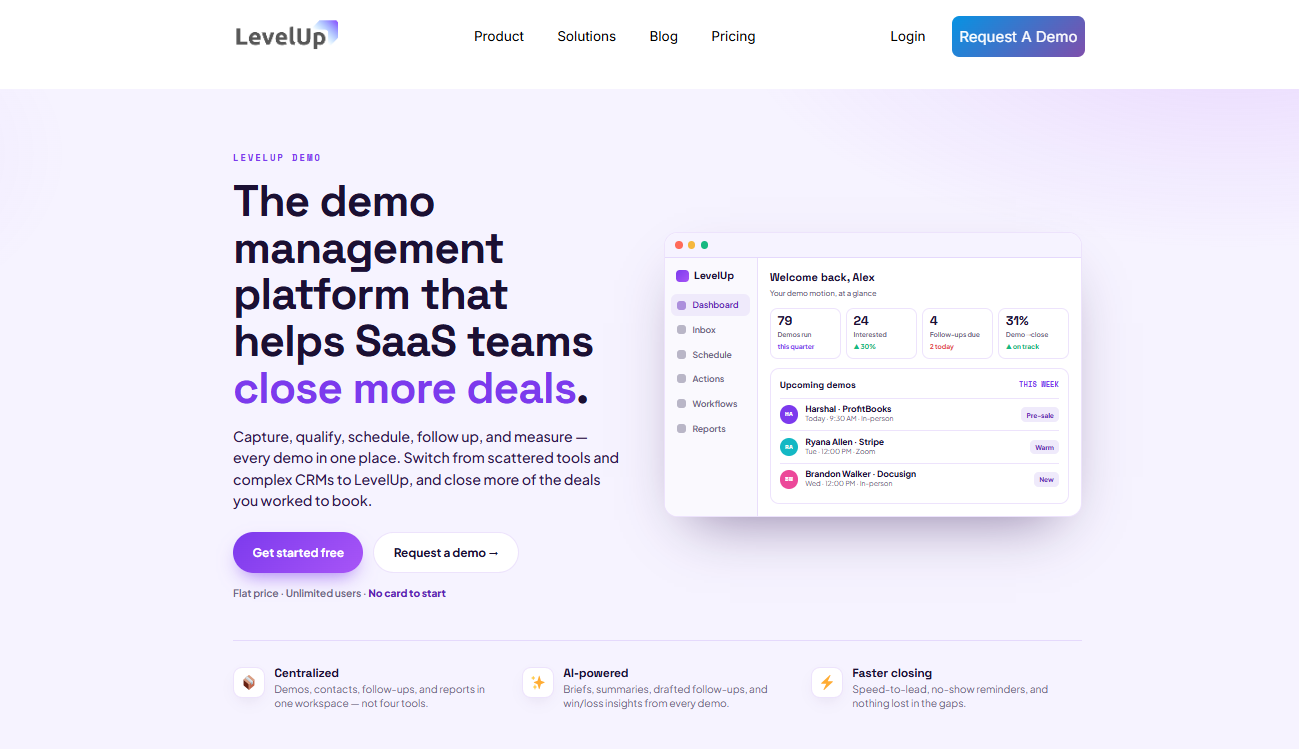Viewport: 1299px width, 749px height.
Task: Go to the Blog page
Action: click(x=663, y=36)
